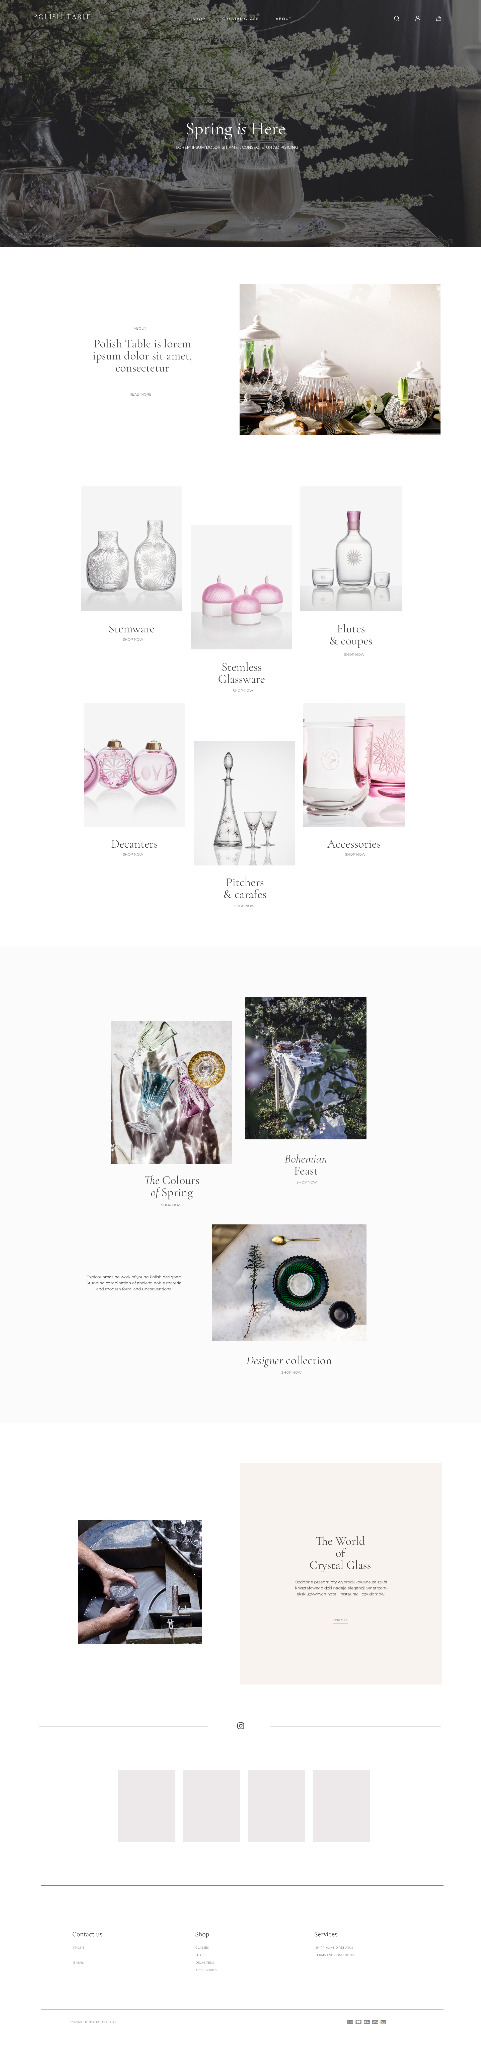
Task: Open the Accessories pink glasses image
Action: [x=354, y=764]
